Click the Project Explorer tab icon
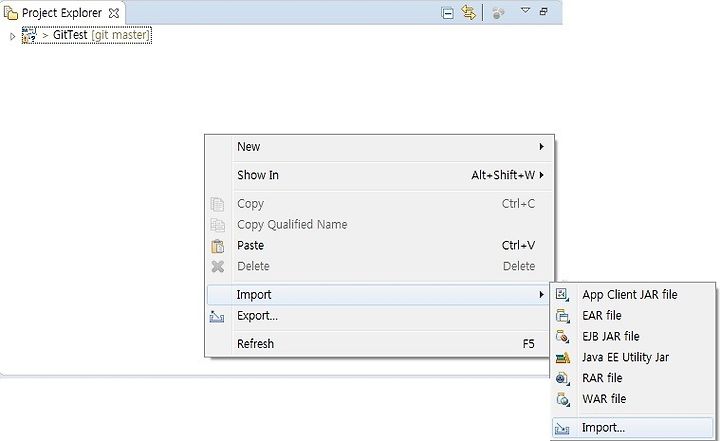 pyautogui.click(x=11, y=13)
